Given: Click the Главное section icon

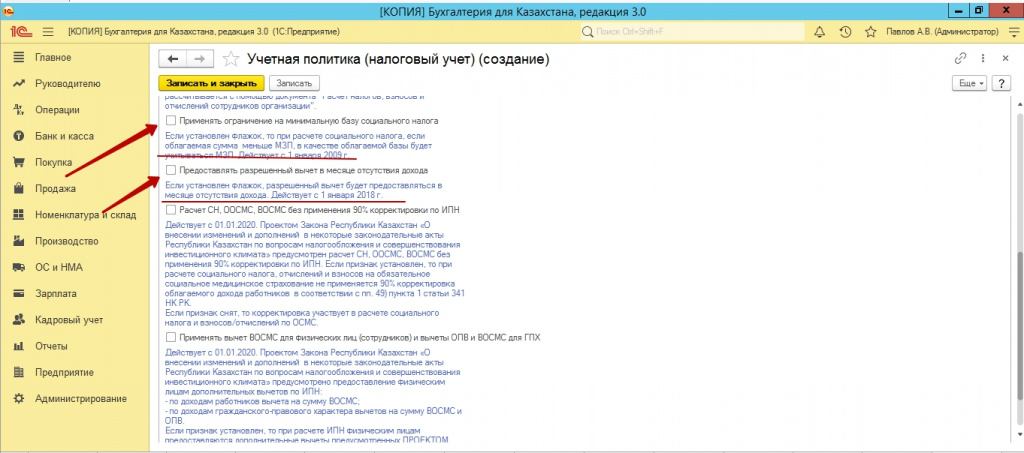Looking at the screenshot, I should pos(19,57).
